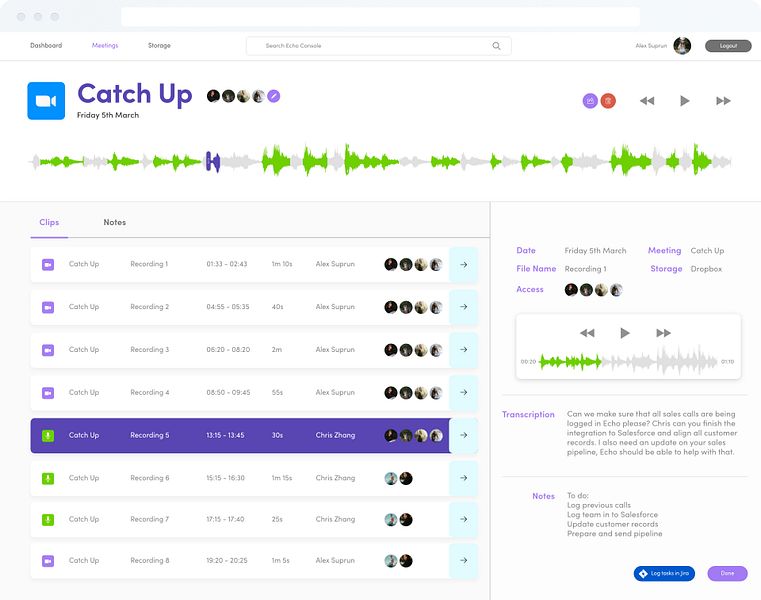761x600 pixels.
Task: Click the Log tasks in Jira button
Action: [x=664, y=573]
